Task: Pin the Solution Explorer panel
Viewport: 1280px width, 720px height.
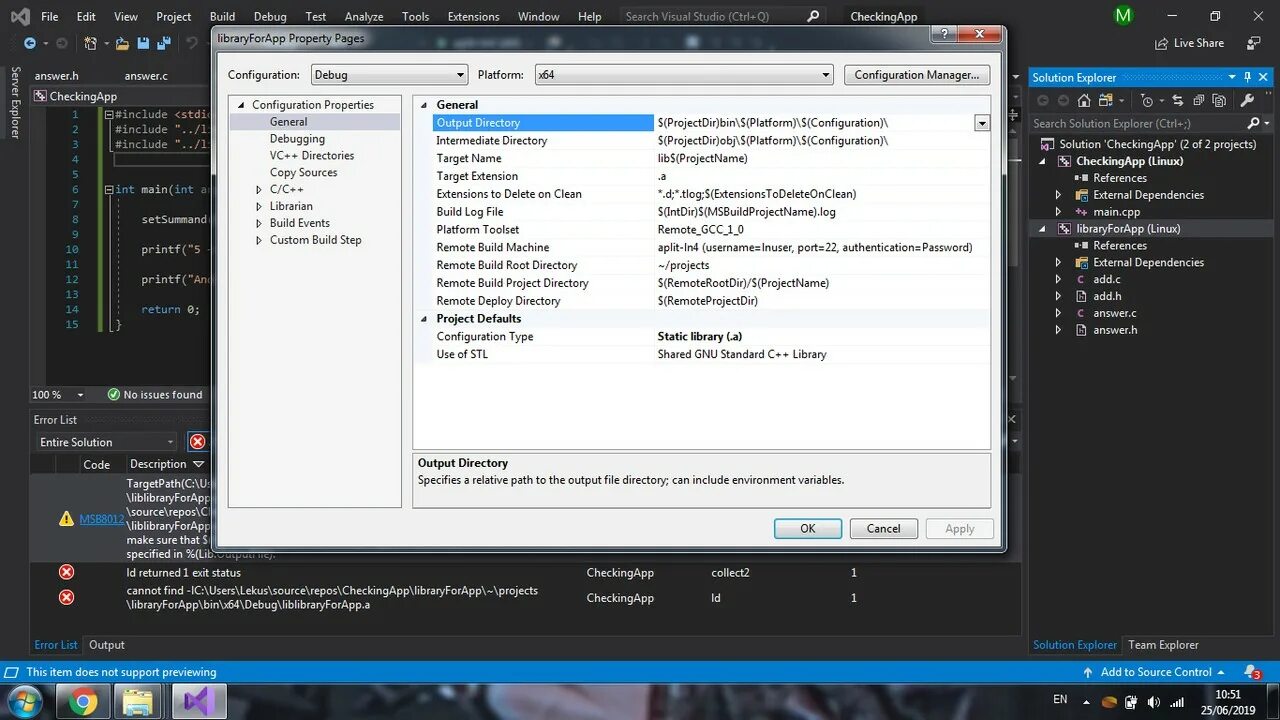Action: (x=1247, y=77)
